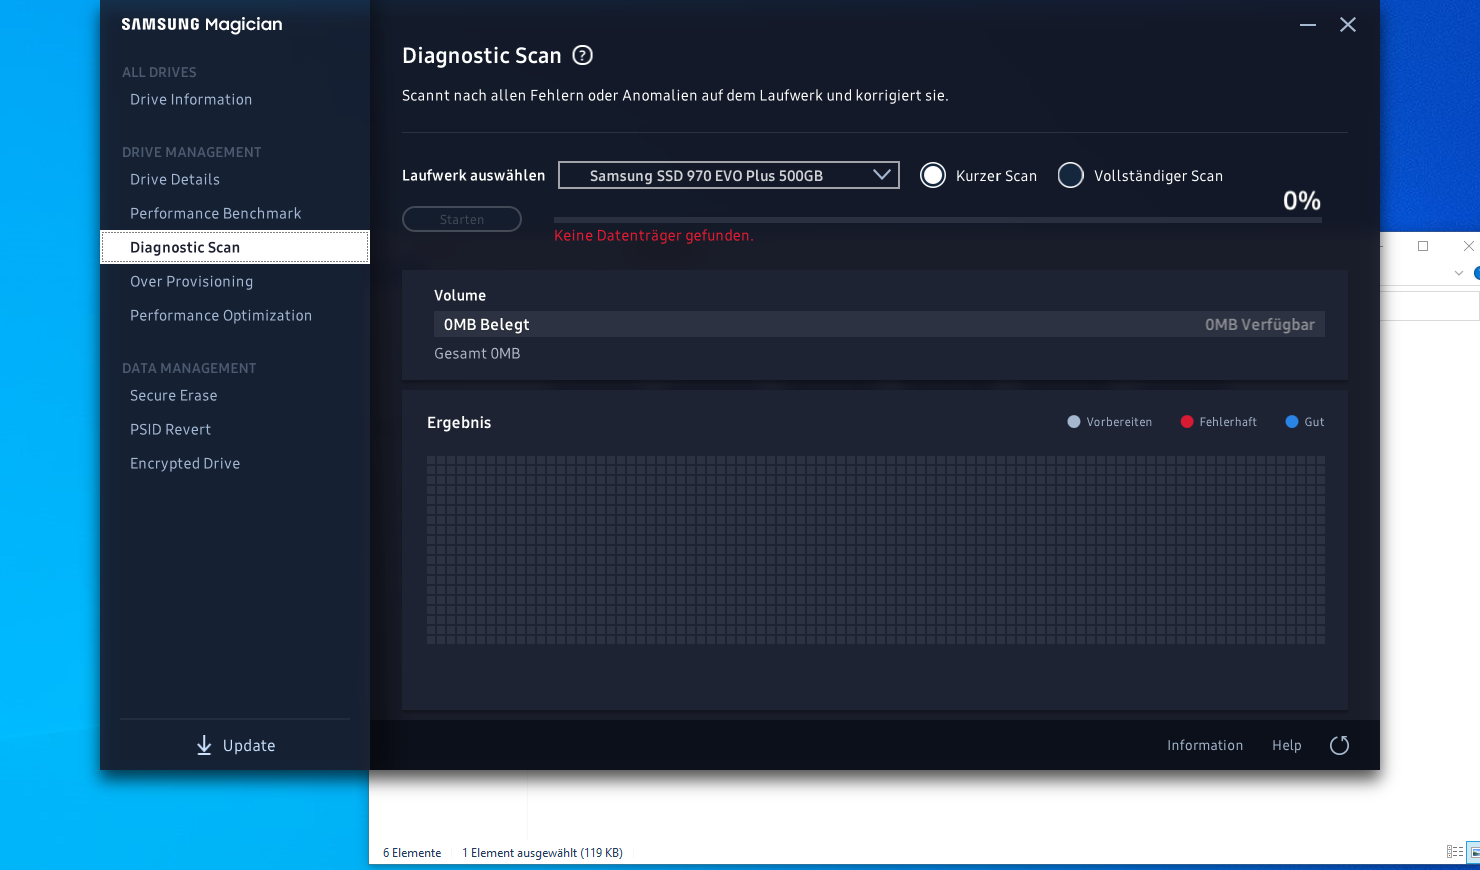Click the dropdown arrow next to Samsung SSD 970
Image resolution: width=1480 pixels, height=870 pixels.
(881, 175)
